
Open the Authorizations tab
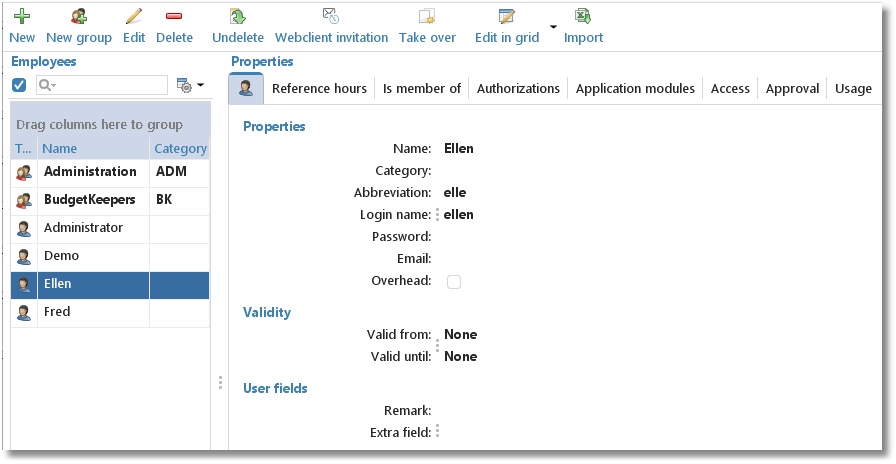point(518,89)
